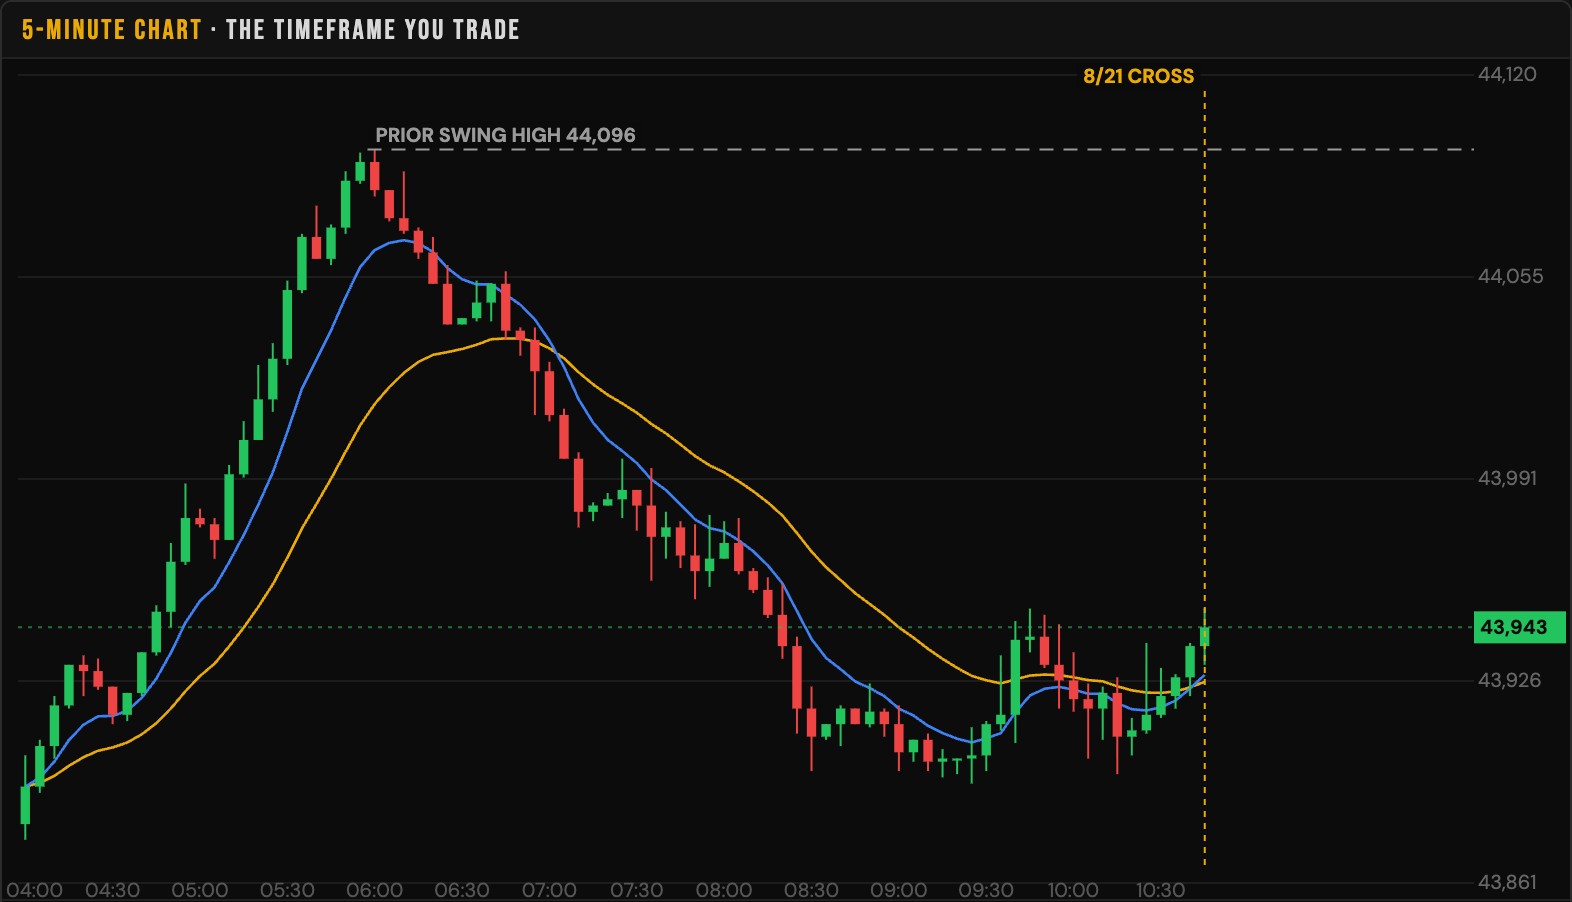Select the 05:30 time axis label

[287, 890]
